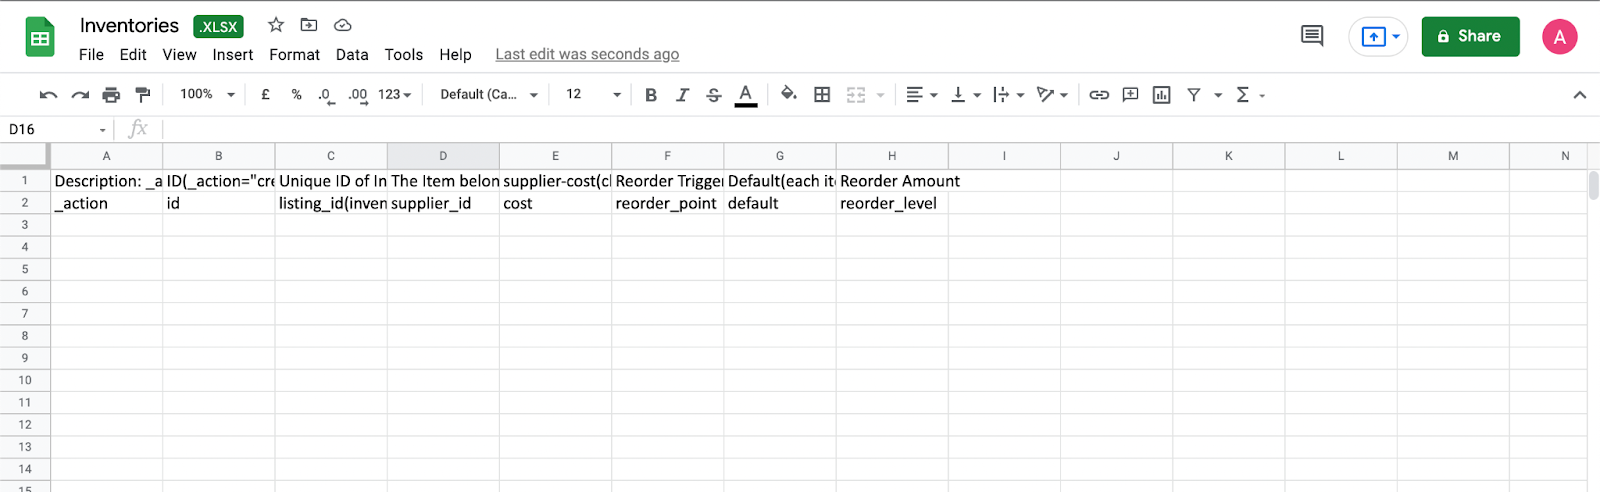Select column D header
This screenshot has width=1600, height=492.
click(x=443, y=156)
